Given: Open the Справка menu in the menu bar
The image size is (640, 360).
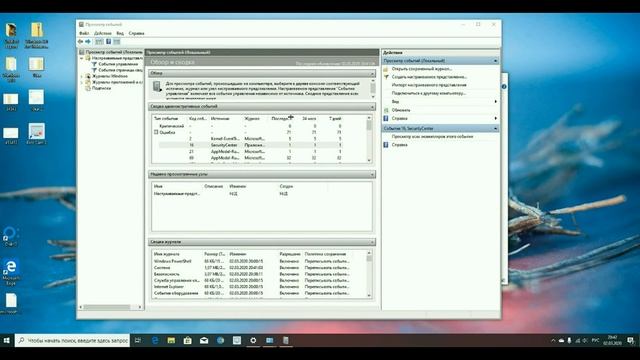Looking at the screenshot, I should (136, 33).
